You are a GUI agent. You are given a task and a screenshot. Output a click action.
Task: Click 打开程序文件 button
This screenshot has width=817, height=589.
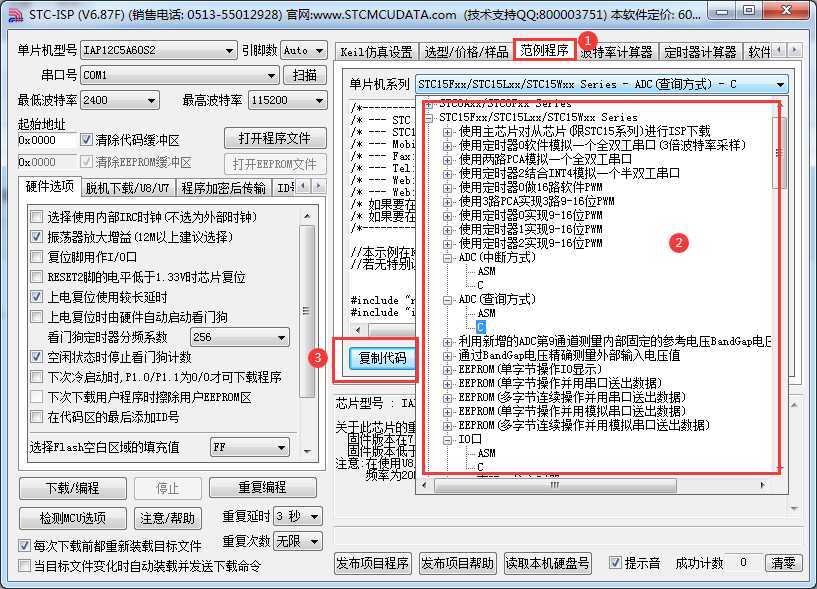tap(275, 139)
